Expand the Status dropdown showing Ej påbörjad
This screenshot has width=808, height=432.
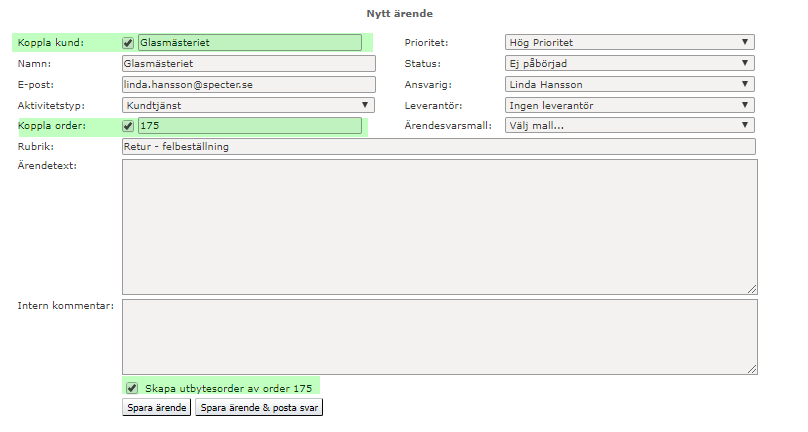coord(629,64)
